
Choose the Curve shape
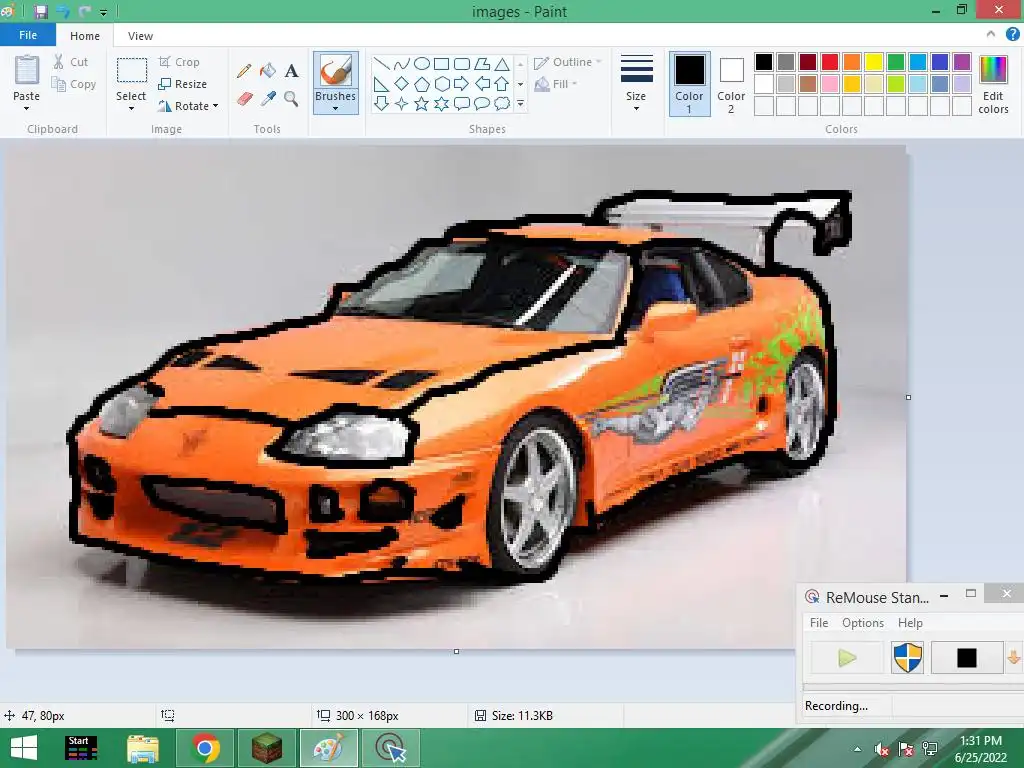402,63
